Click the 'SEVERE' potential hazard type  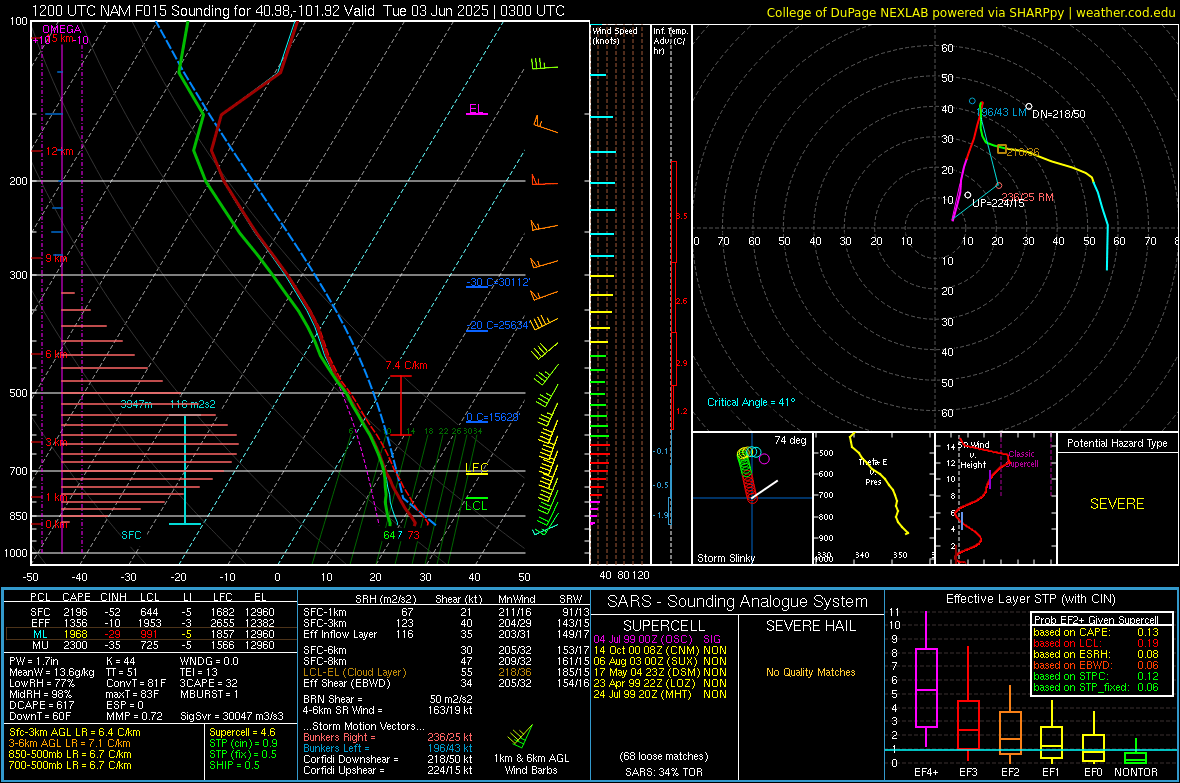coord(1117,504)
